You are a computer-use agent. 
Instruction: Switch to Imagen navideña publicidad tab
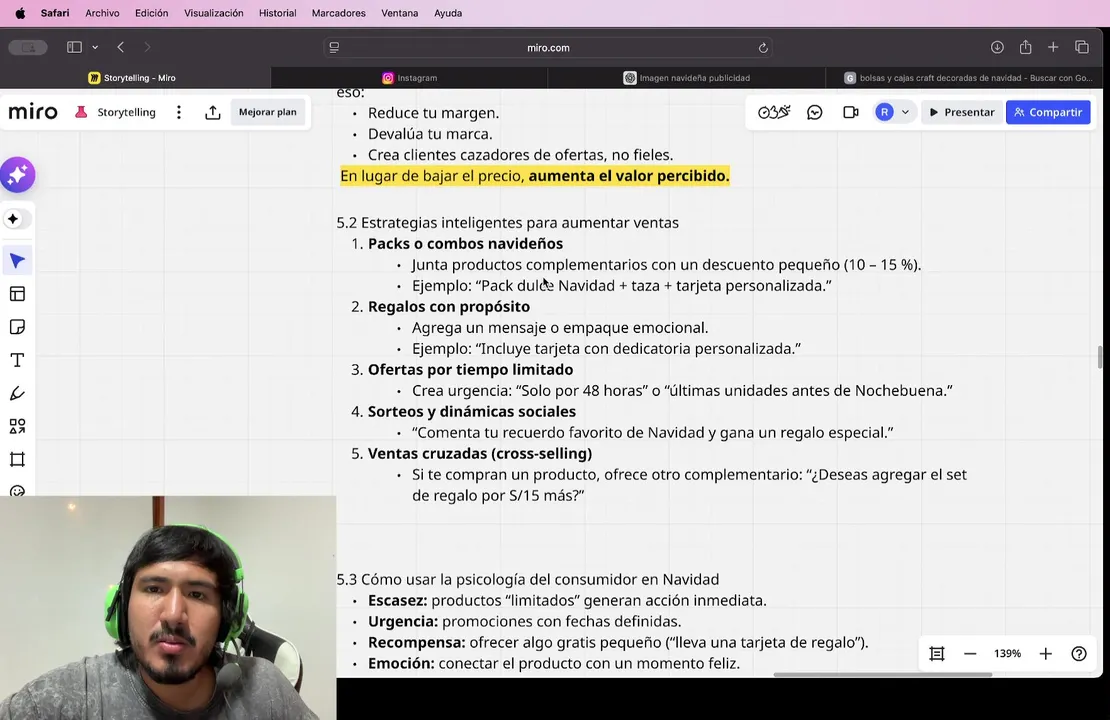pos(686,78)
